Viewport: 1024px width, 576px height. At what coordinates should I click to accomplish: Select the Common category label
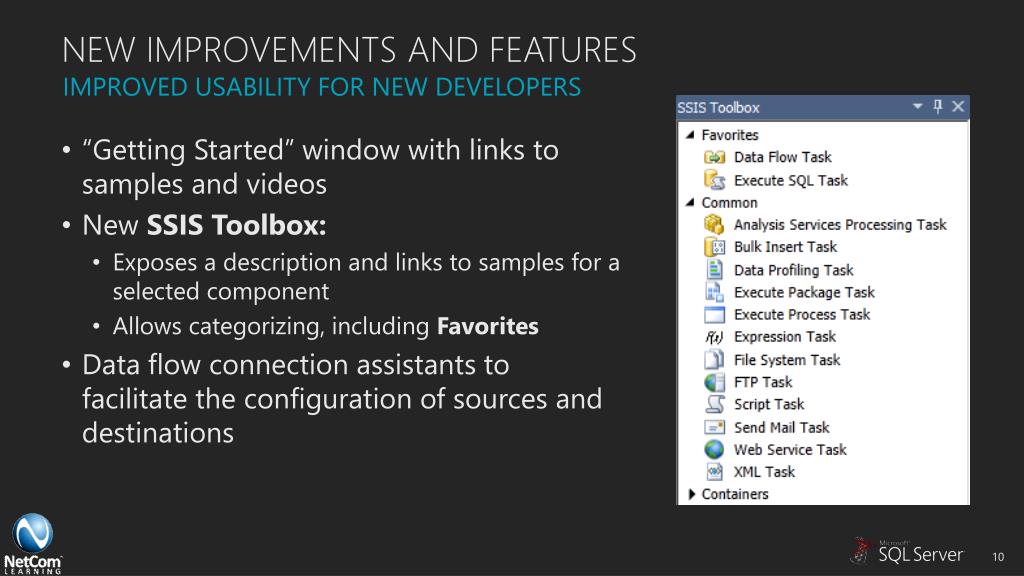[729, 203]
